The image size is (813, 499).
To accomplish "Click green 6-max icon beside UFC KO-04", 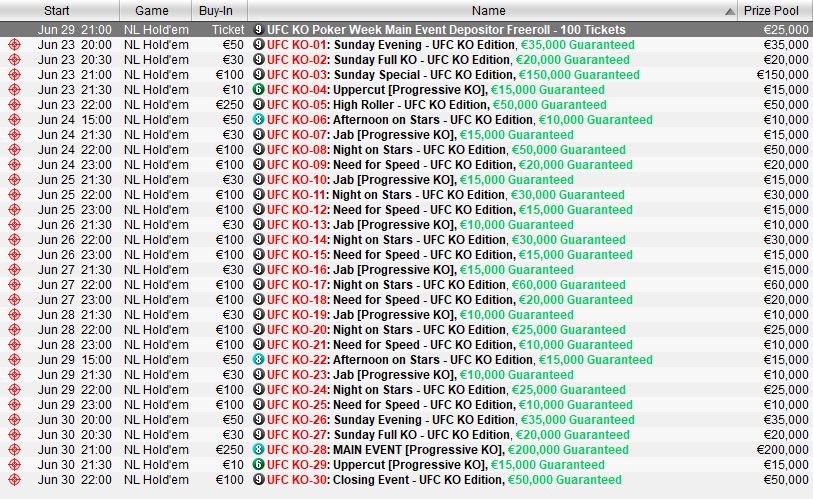I will pos(258,90).
